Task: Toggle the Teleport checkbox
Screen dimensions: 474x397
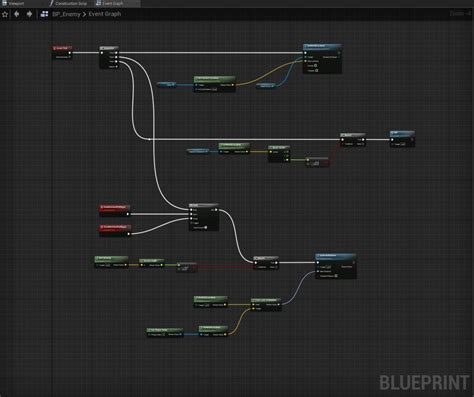Action: click(316, 70)
